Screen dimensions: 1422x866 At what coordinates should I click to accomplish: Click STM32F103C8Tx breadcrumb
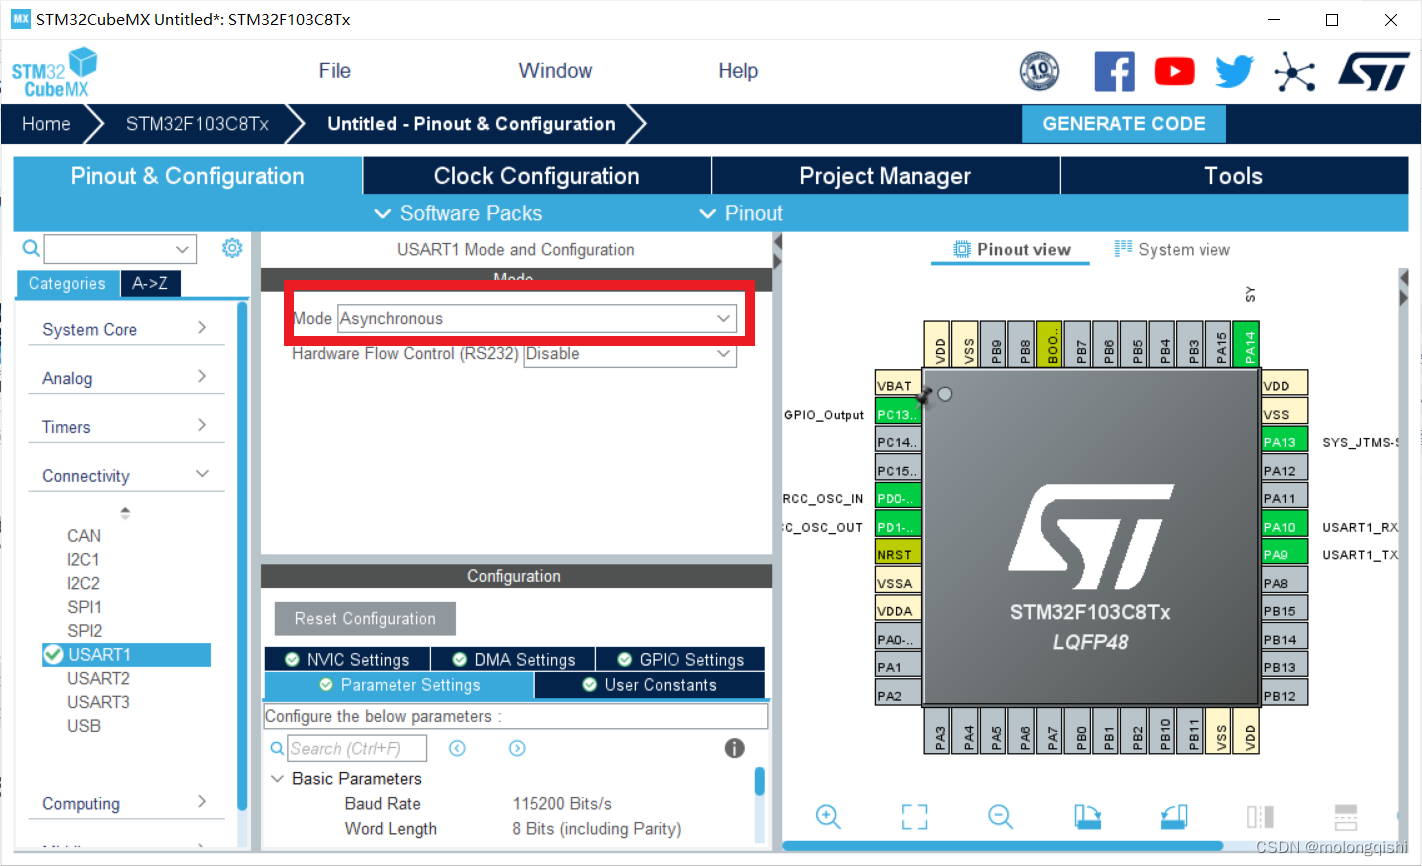click(x=197, y=124)
